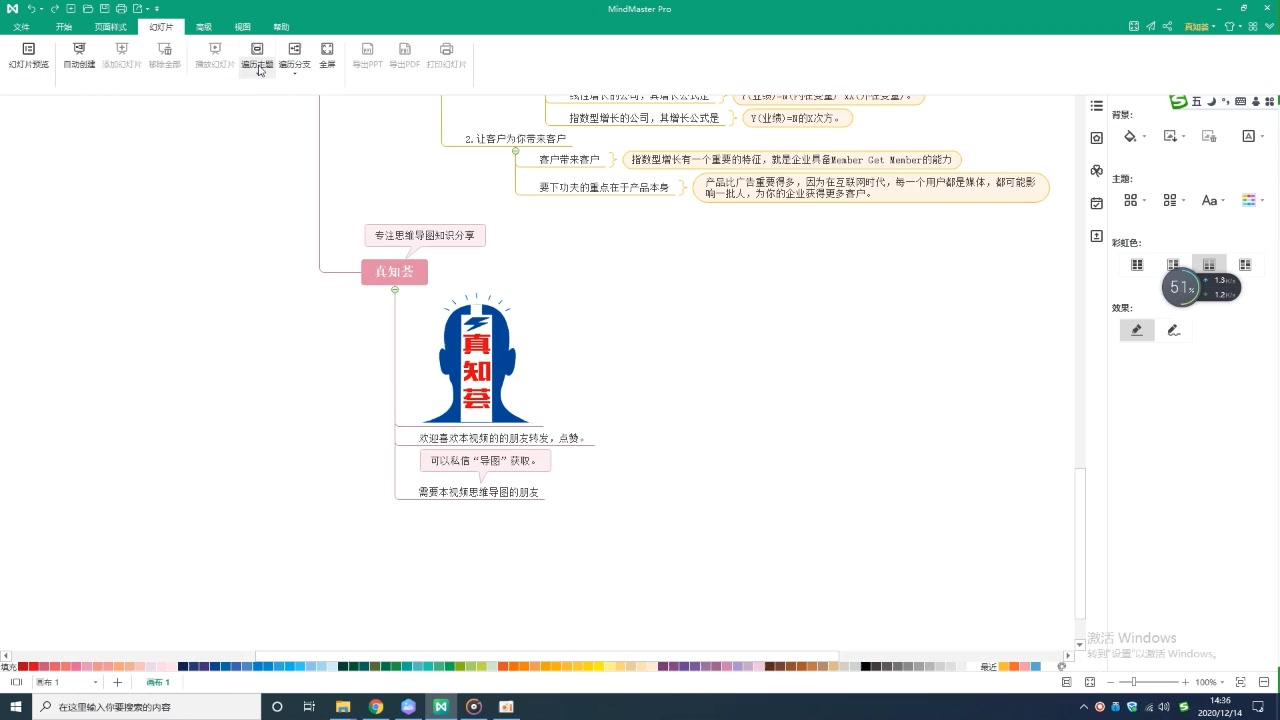The height and width of the screenshot is (720, 1280).
Task: Open the clipart clover panel in sidebar
Action: click(1097, 171)
